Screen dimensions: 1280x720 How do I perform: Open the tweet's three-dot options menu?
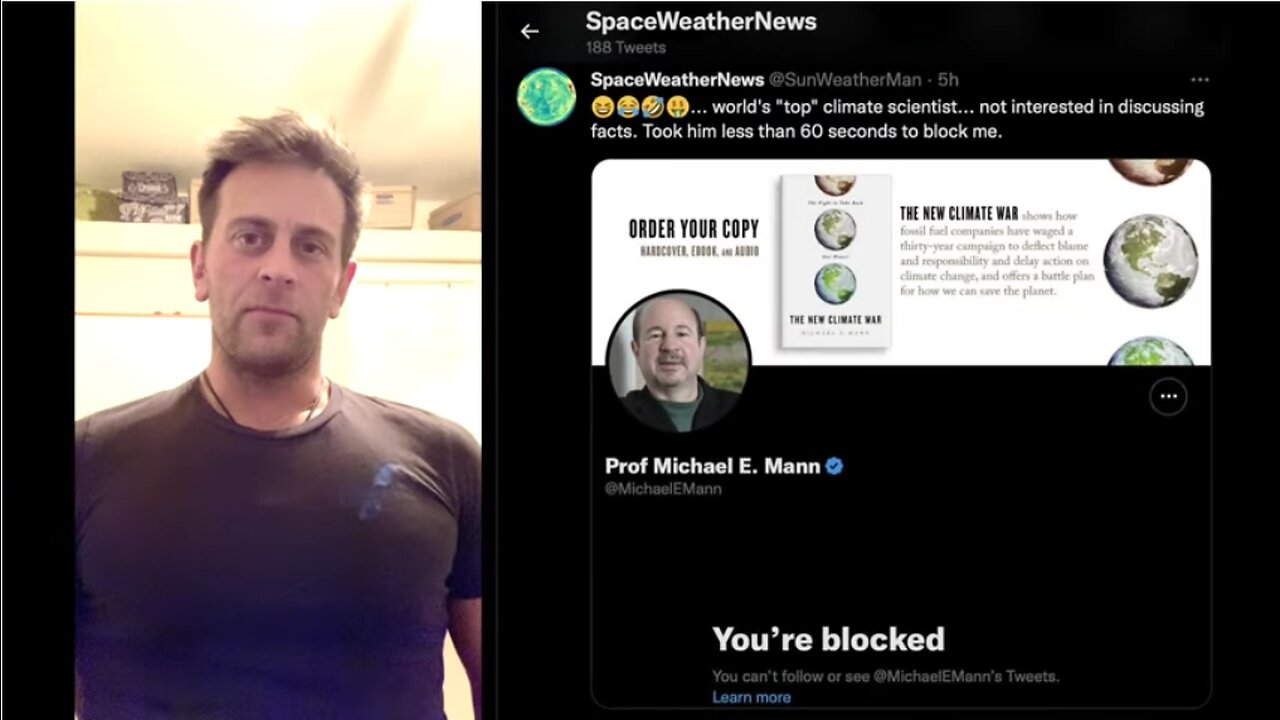tap(1199, 80)
